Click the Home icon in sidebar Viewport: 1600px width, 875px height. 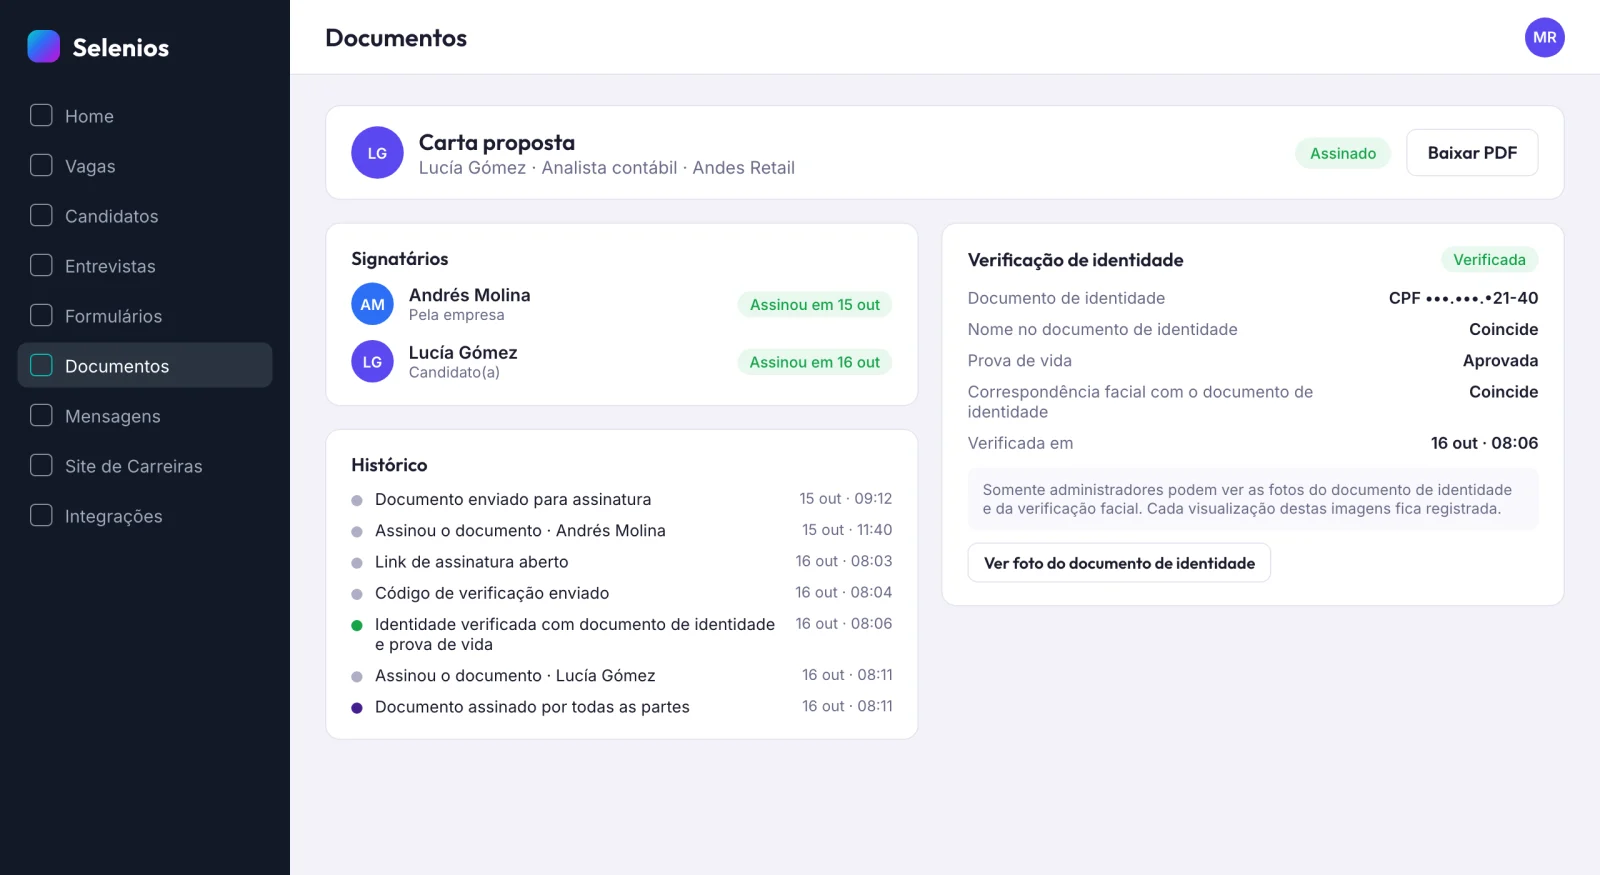coord(41,115)
